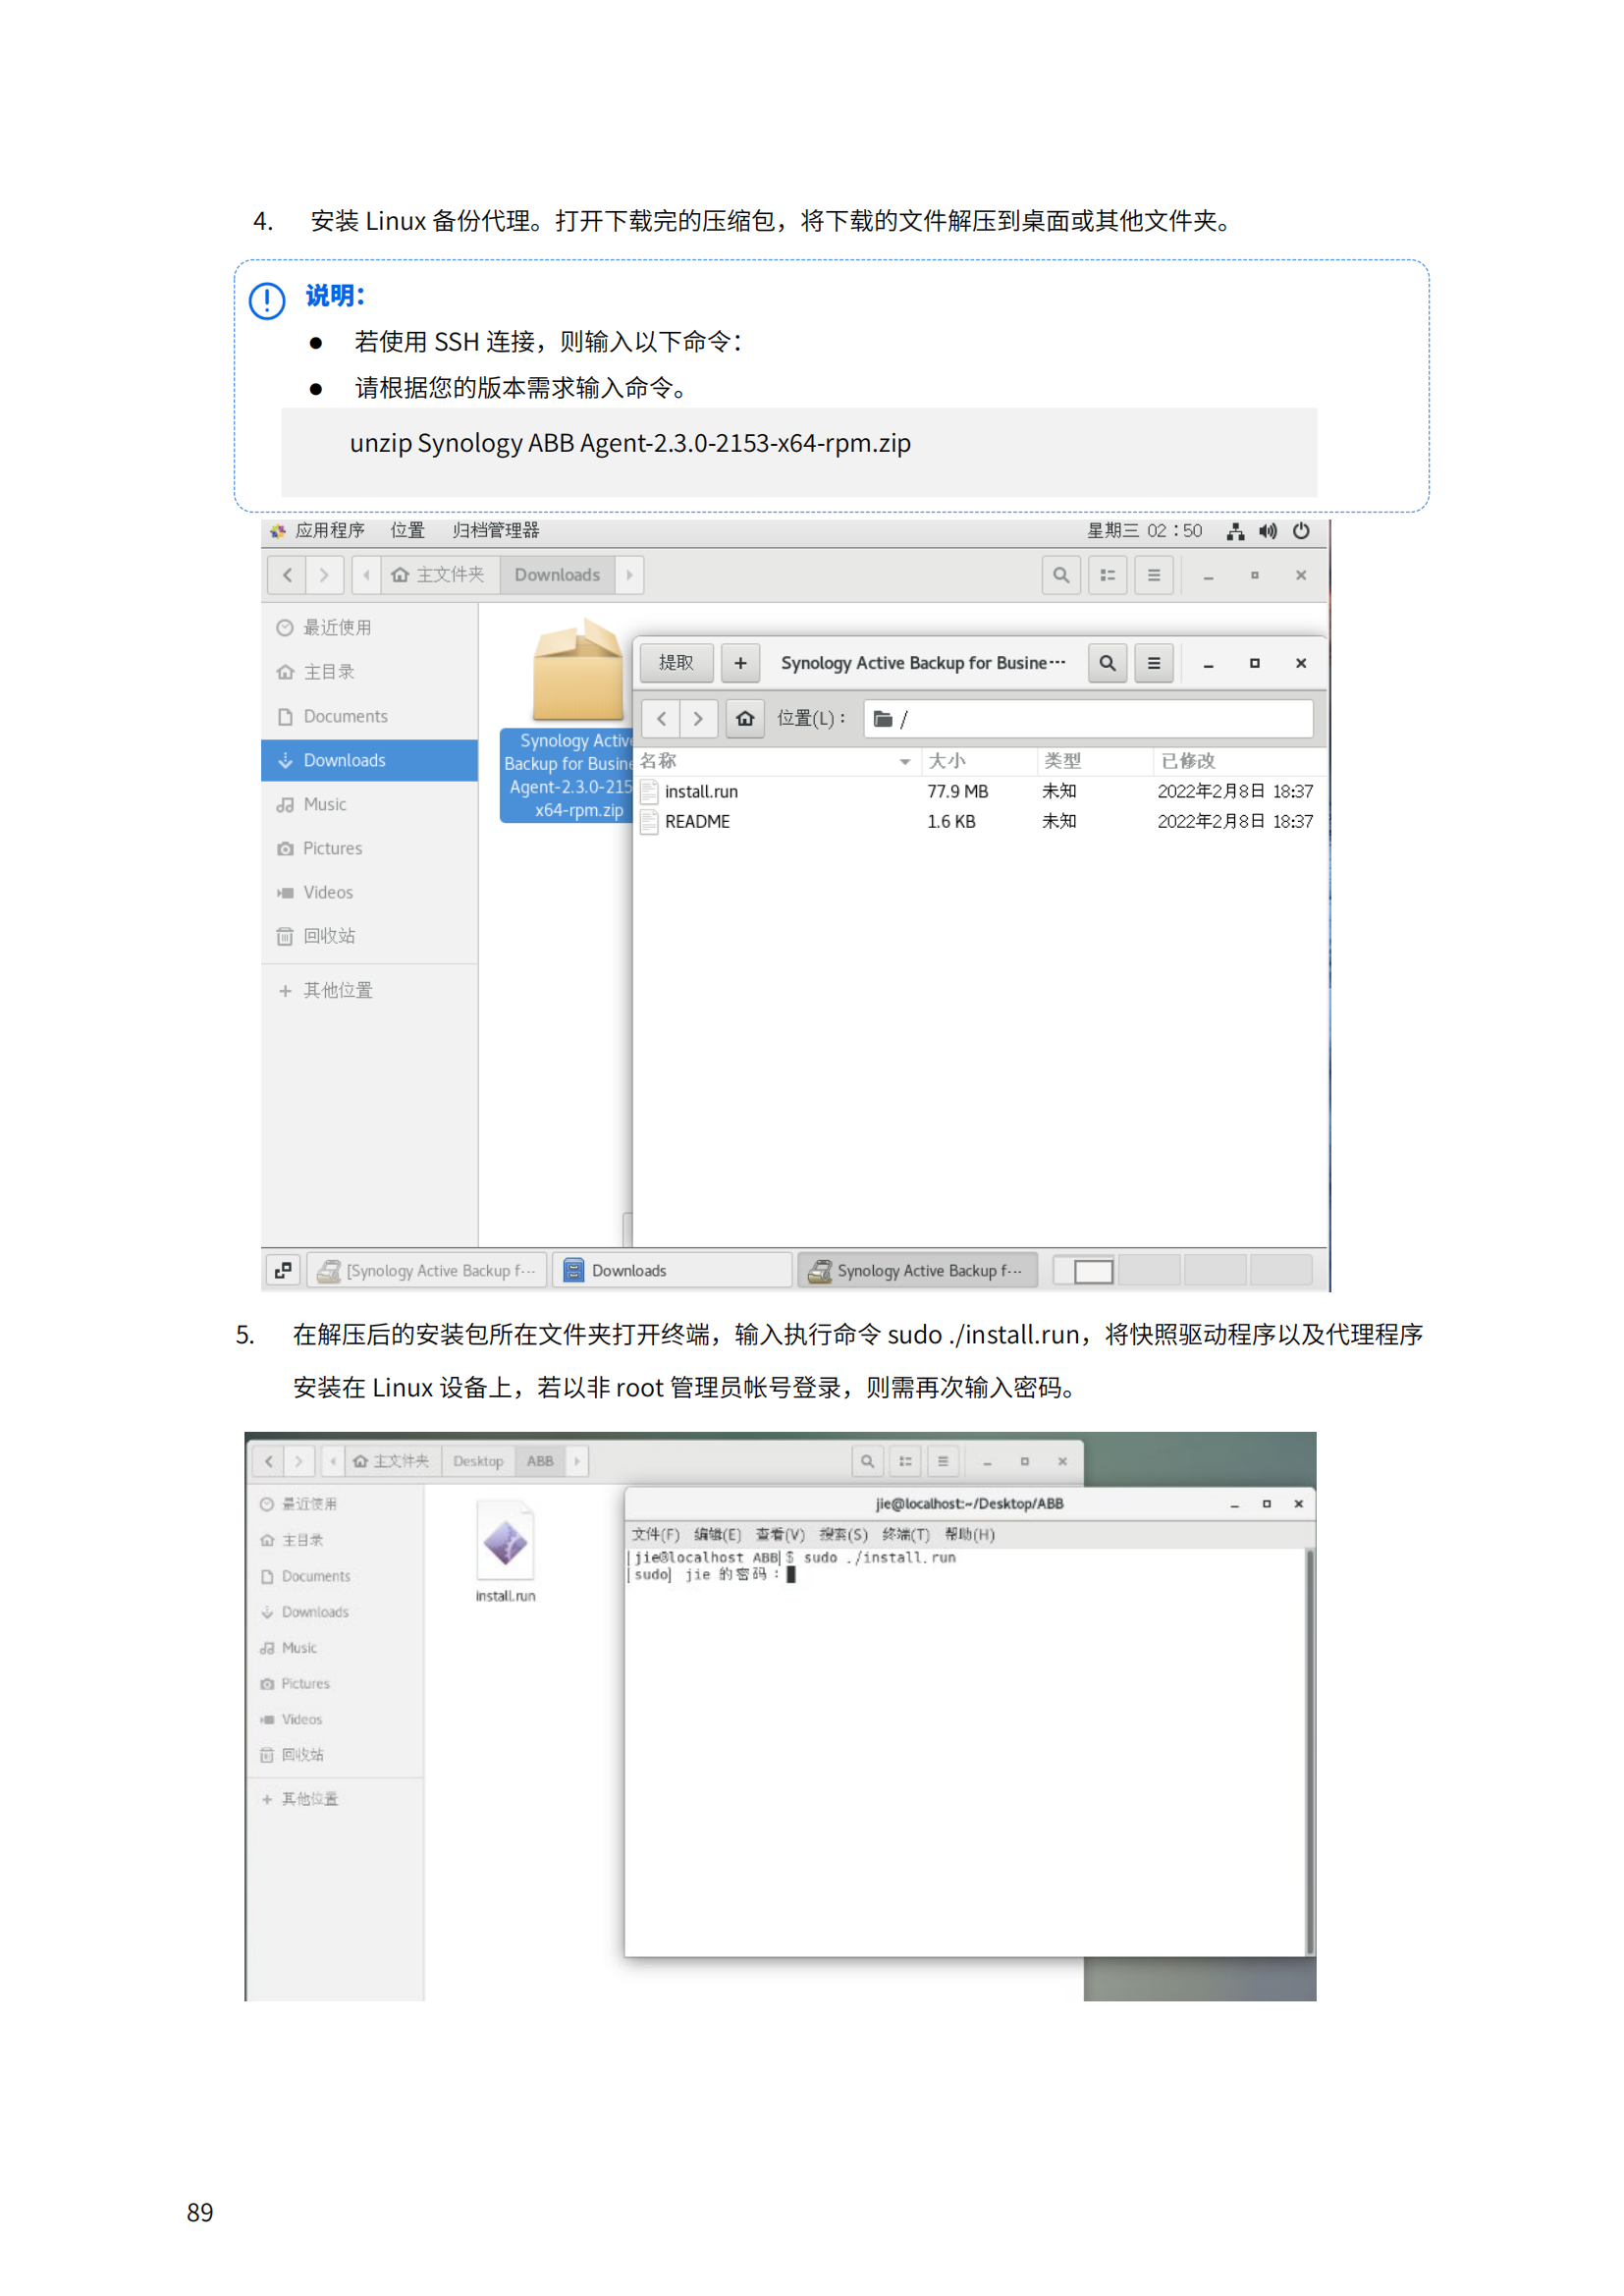Select the Synology zip archive file icon

click(577, 670)
